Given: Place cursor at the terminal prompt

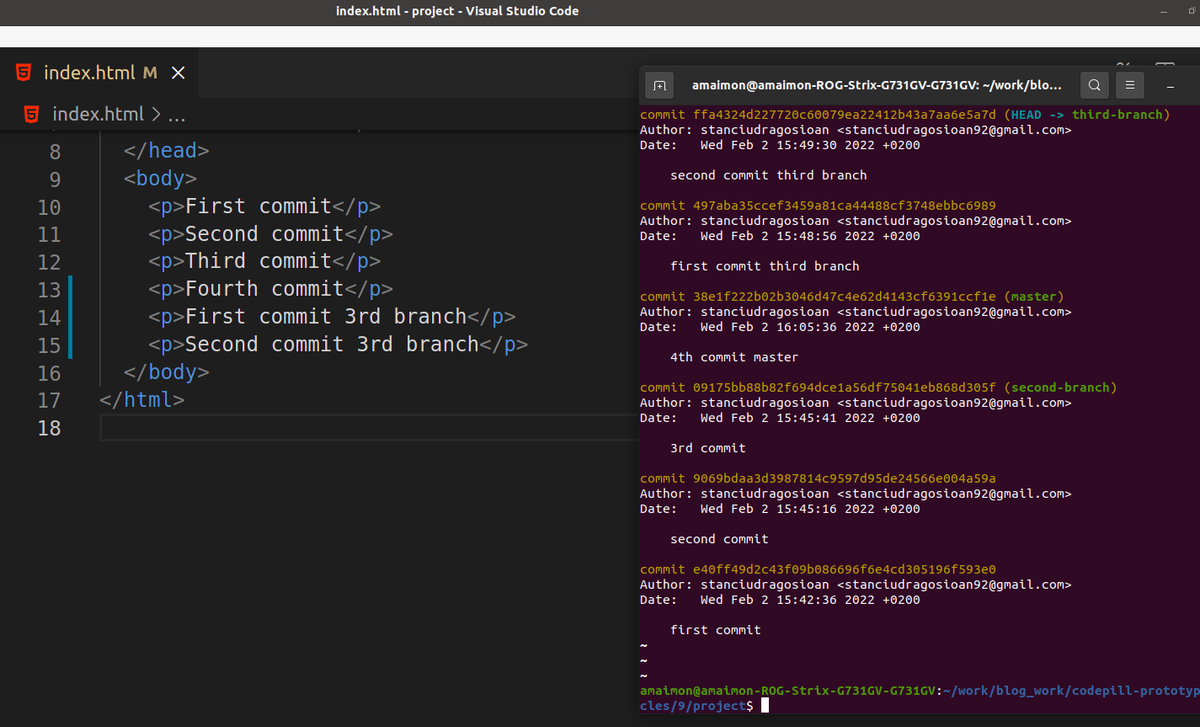Looking at the screenshot, I should (764, 704).
